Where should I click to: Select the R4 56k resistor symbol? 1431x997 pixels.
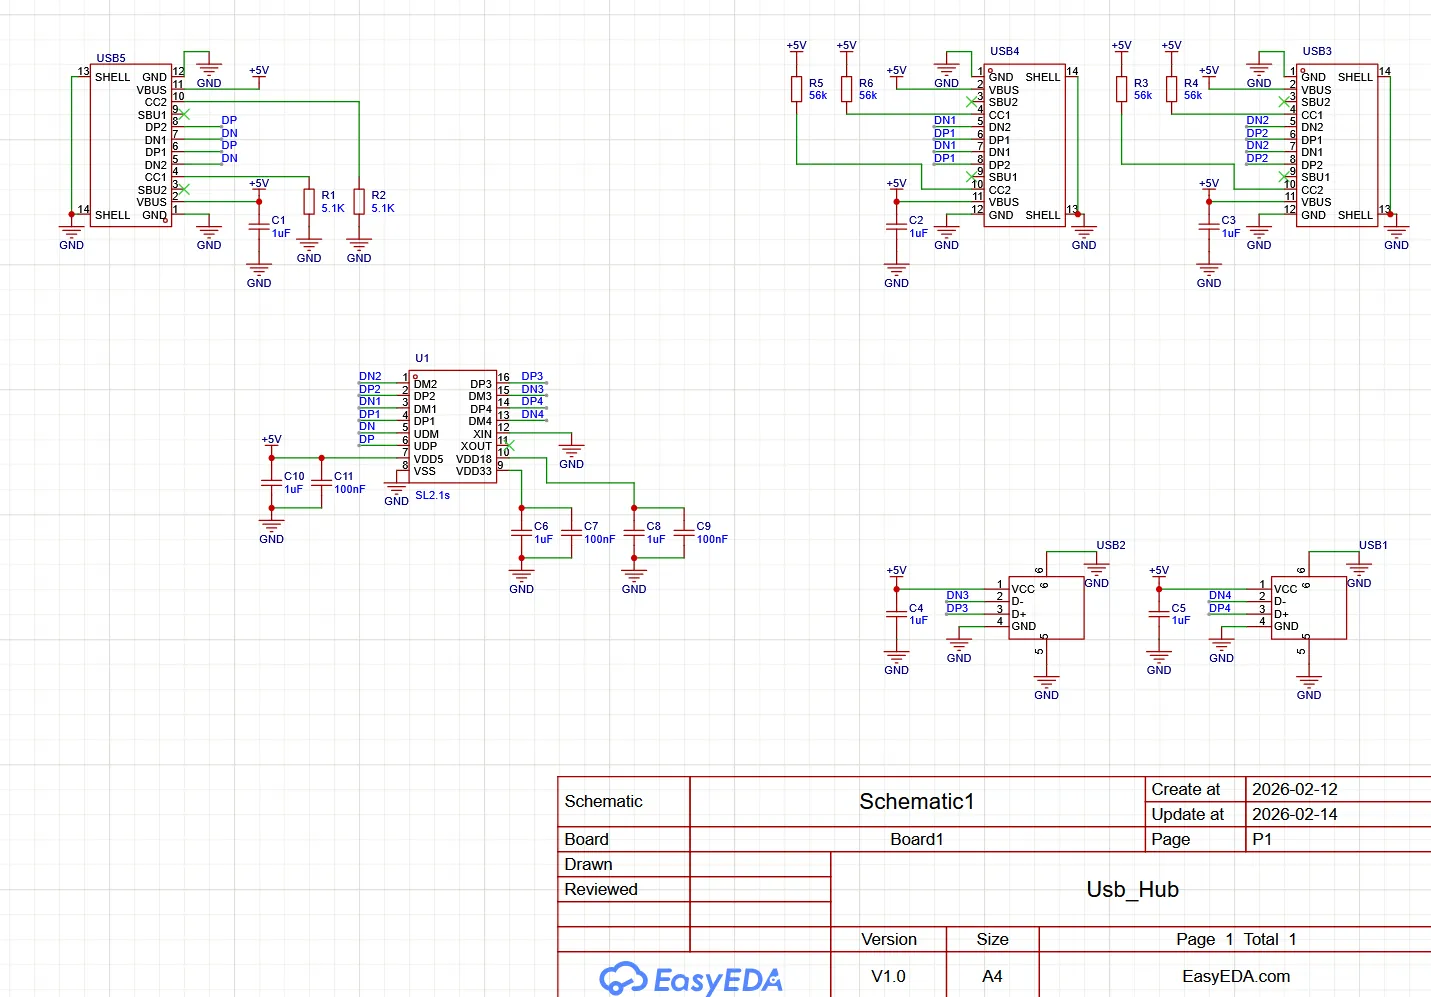[x=1172, y=89]
